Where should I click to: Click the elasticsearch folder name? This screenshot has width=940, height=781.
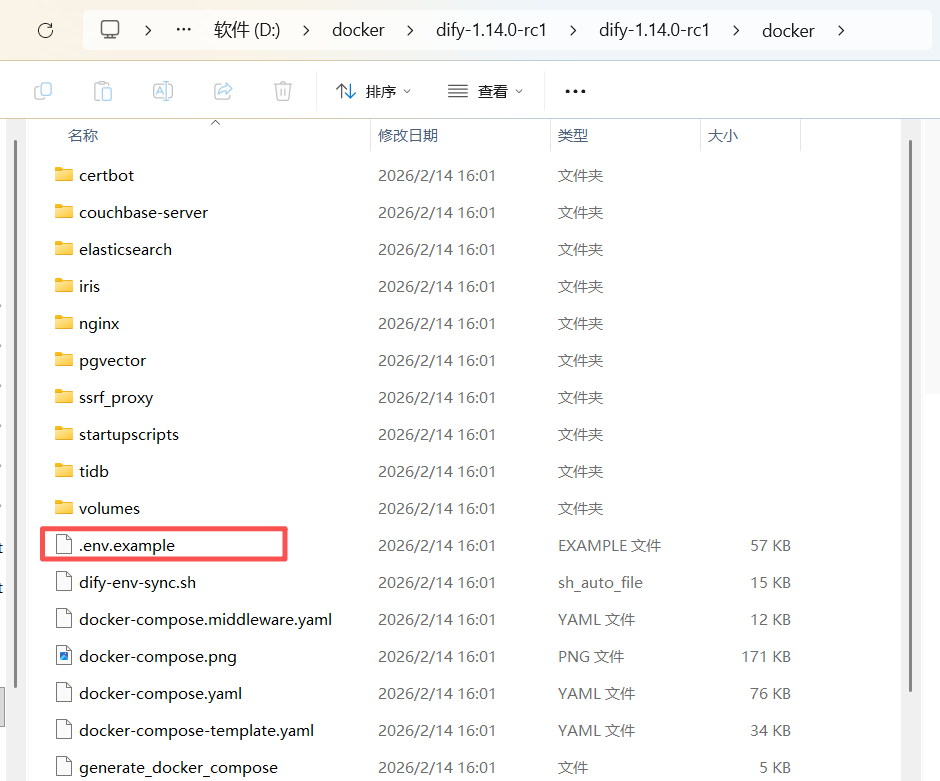tap(125, 249)
